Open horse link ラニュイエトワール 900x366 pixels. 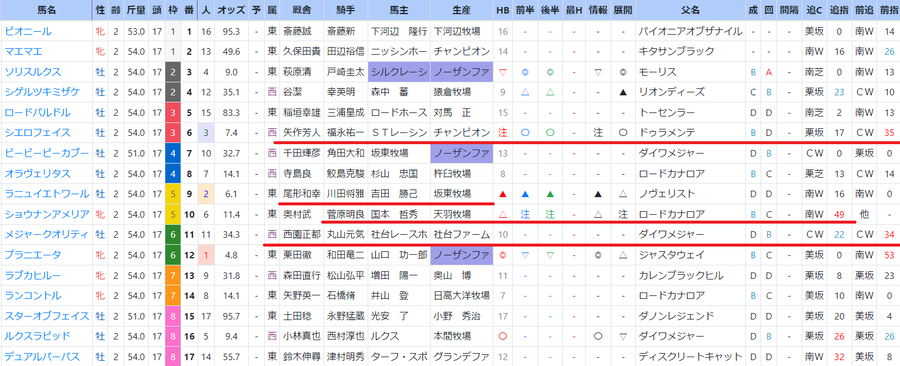[x=47, y=194]
